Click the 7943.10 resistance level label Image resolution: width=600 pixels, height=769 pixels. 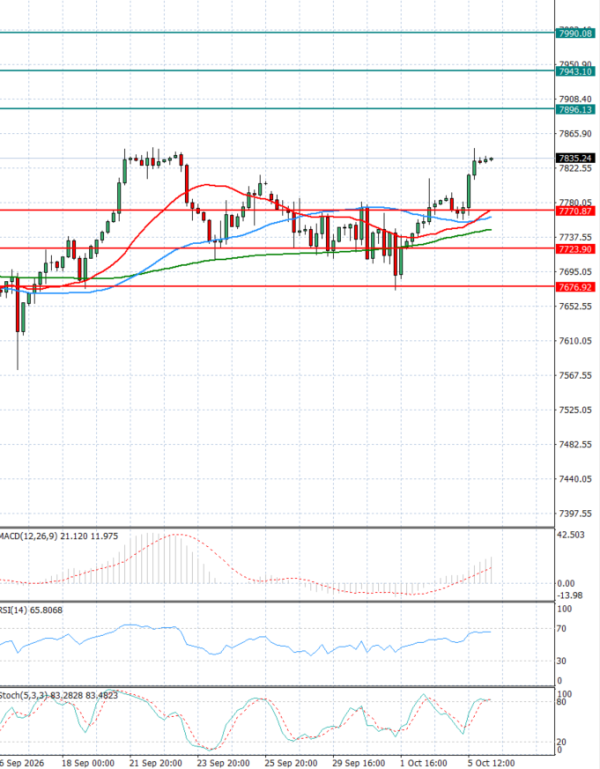point(575,72)
